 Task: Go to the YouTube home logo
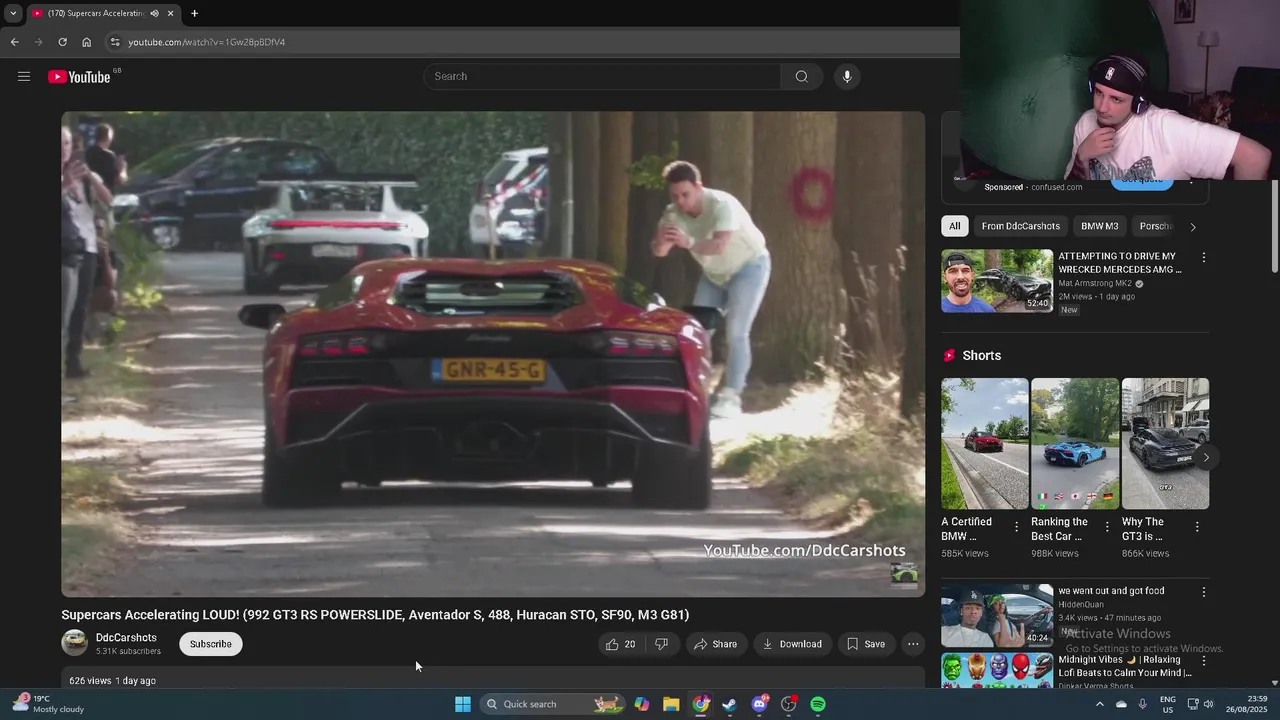pos(79,77)
